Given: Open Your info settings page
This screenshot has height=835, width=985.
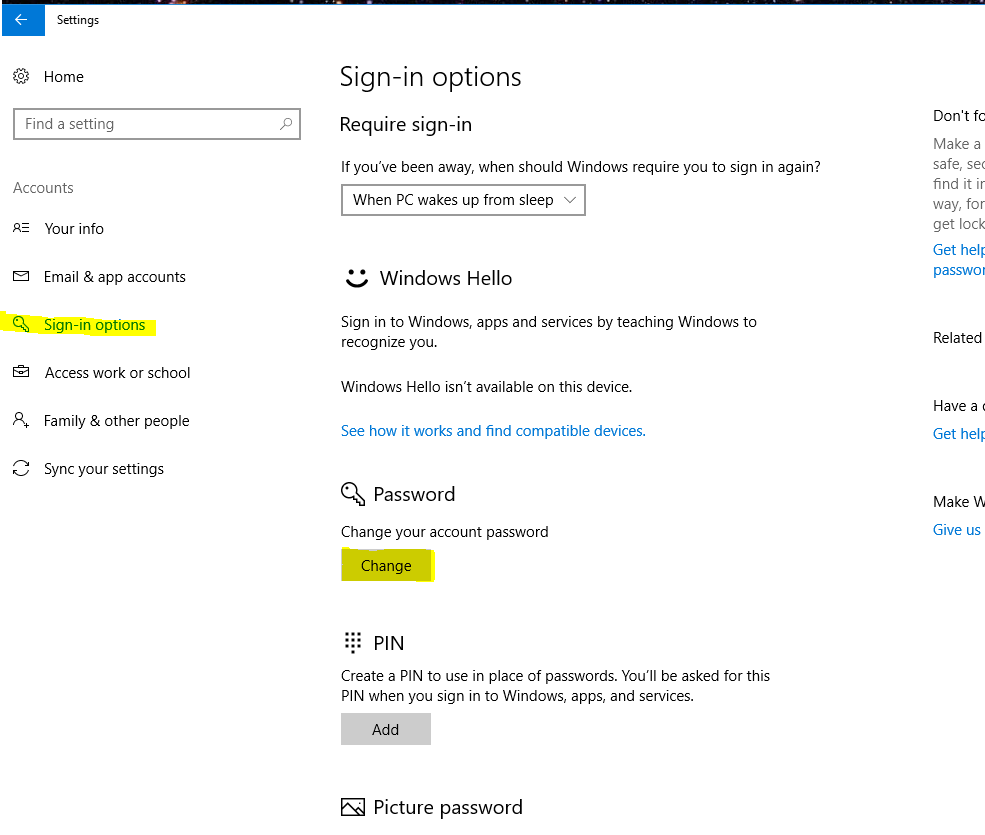Looking at the screenshot, I should (x=74, y=229).
